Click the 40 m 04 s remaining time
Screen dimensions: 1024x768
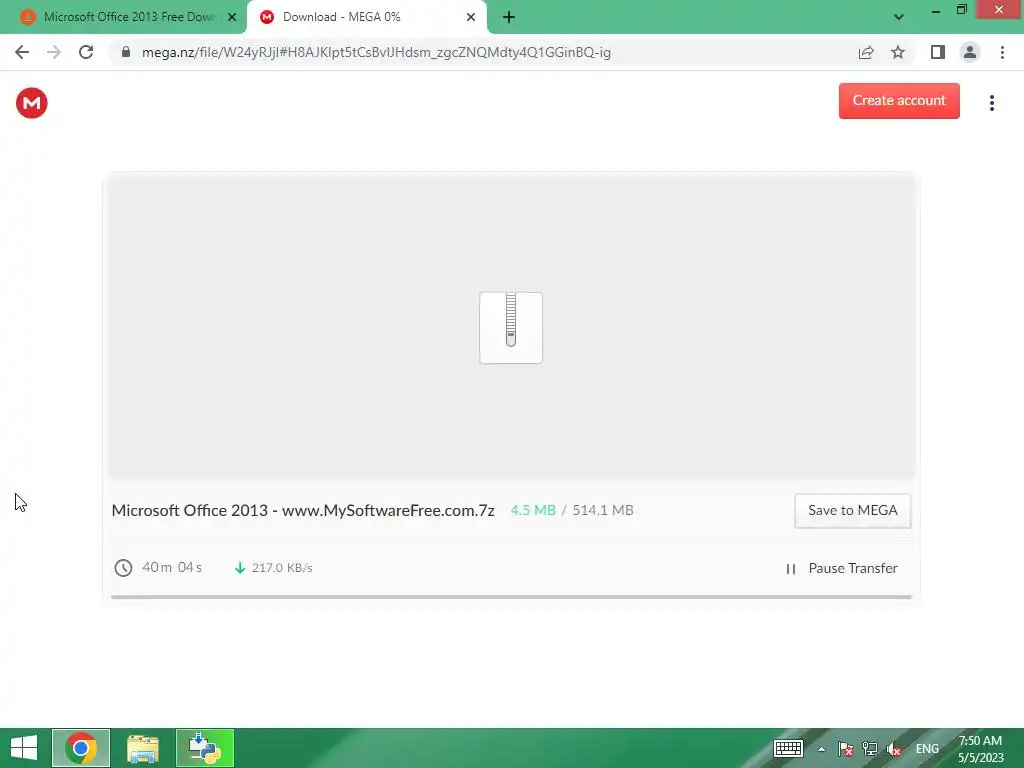pyautogui.click(x=172, y=567)
